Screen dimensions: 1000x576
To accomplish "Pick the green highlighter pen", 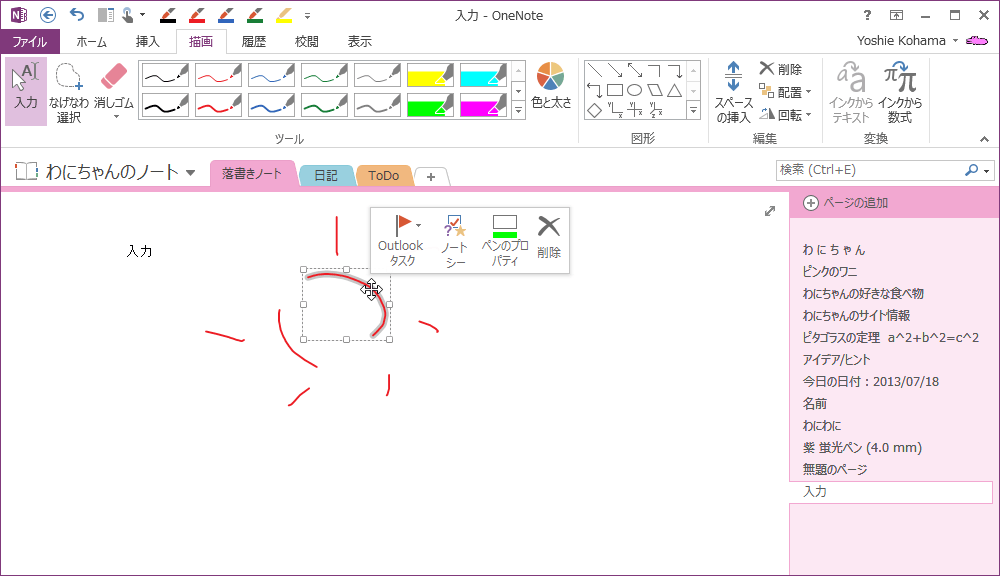I will click(430, 105).
